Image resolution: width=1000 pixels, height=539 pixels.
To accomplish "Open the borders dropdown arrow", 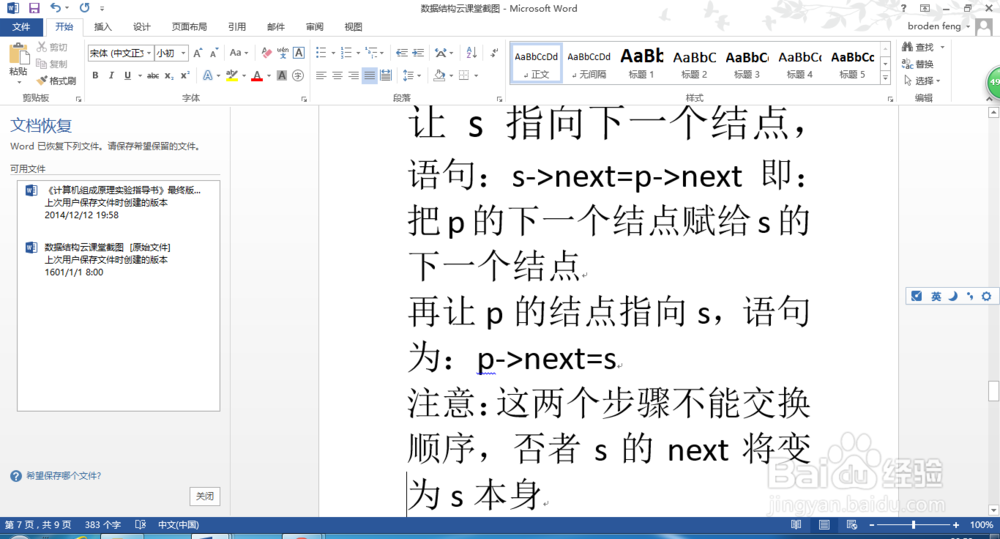I will tap(476, 75).
